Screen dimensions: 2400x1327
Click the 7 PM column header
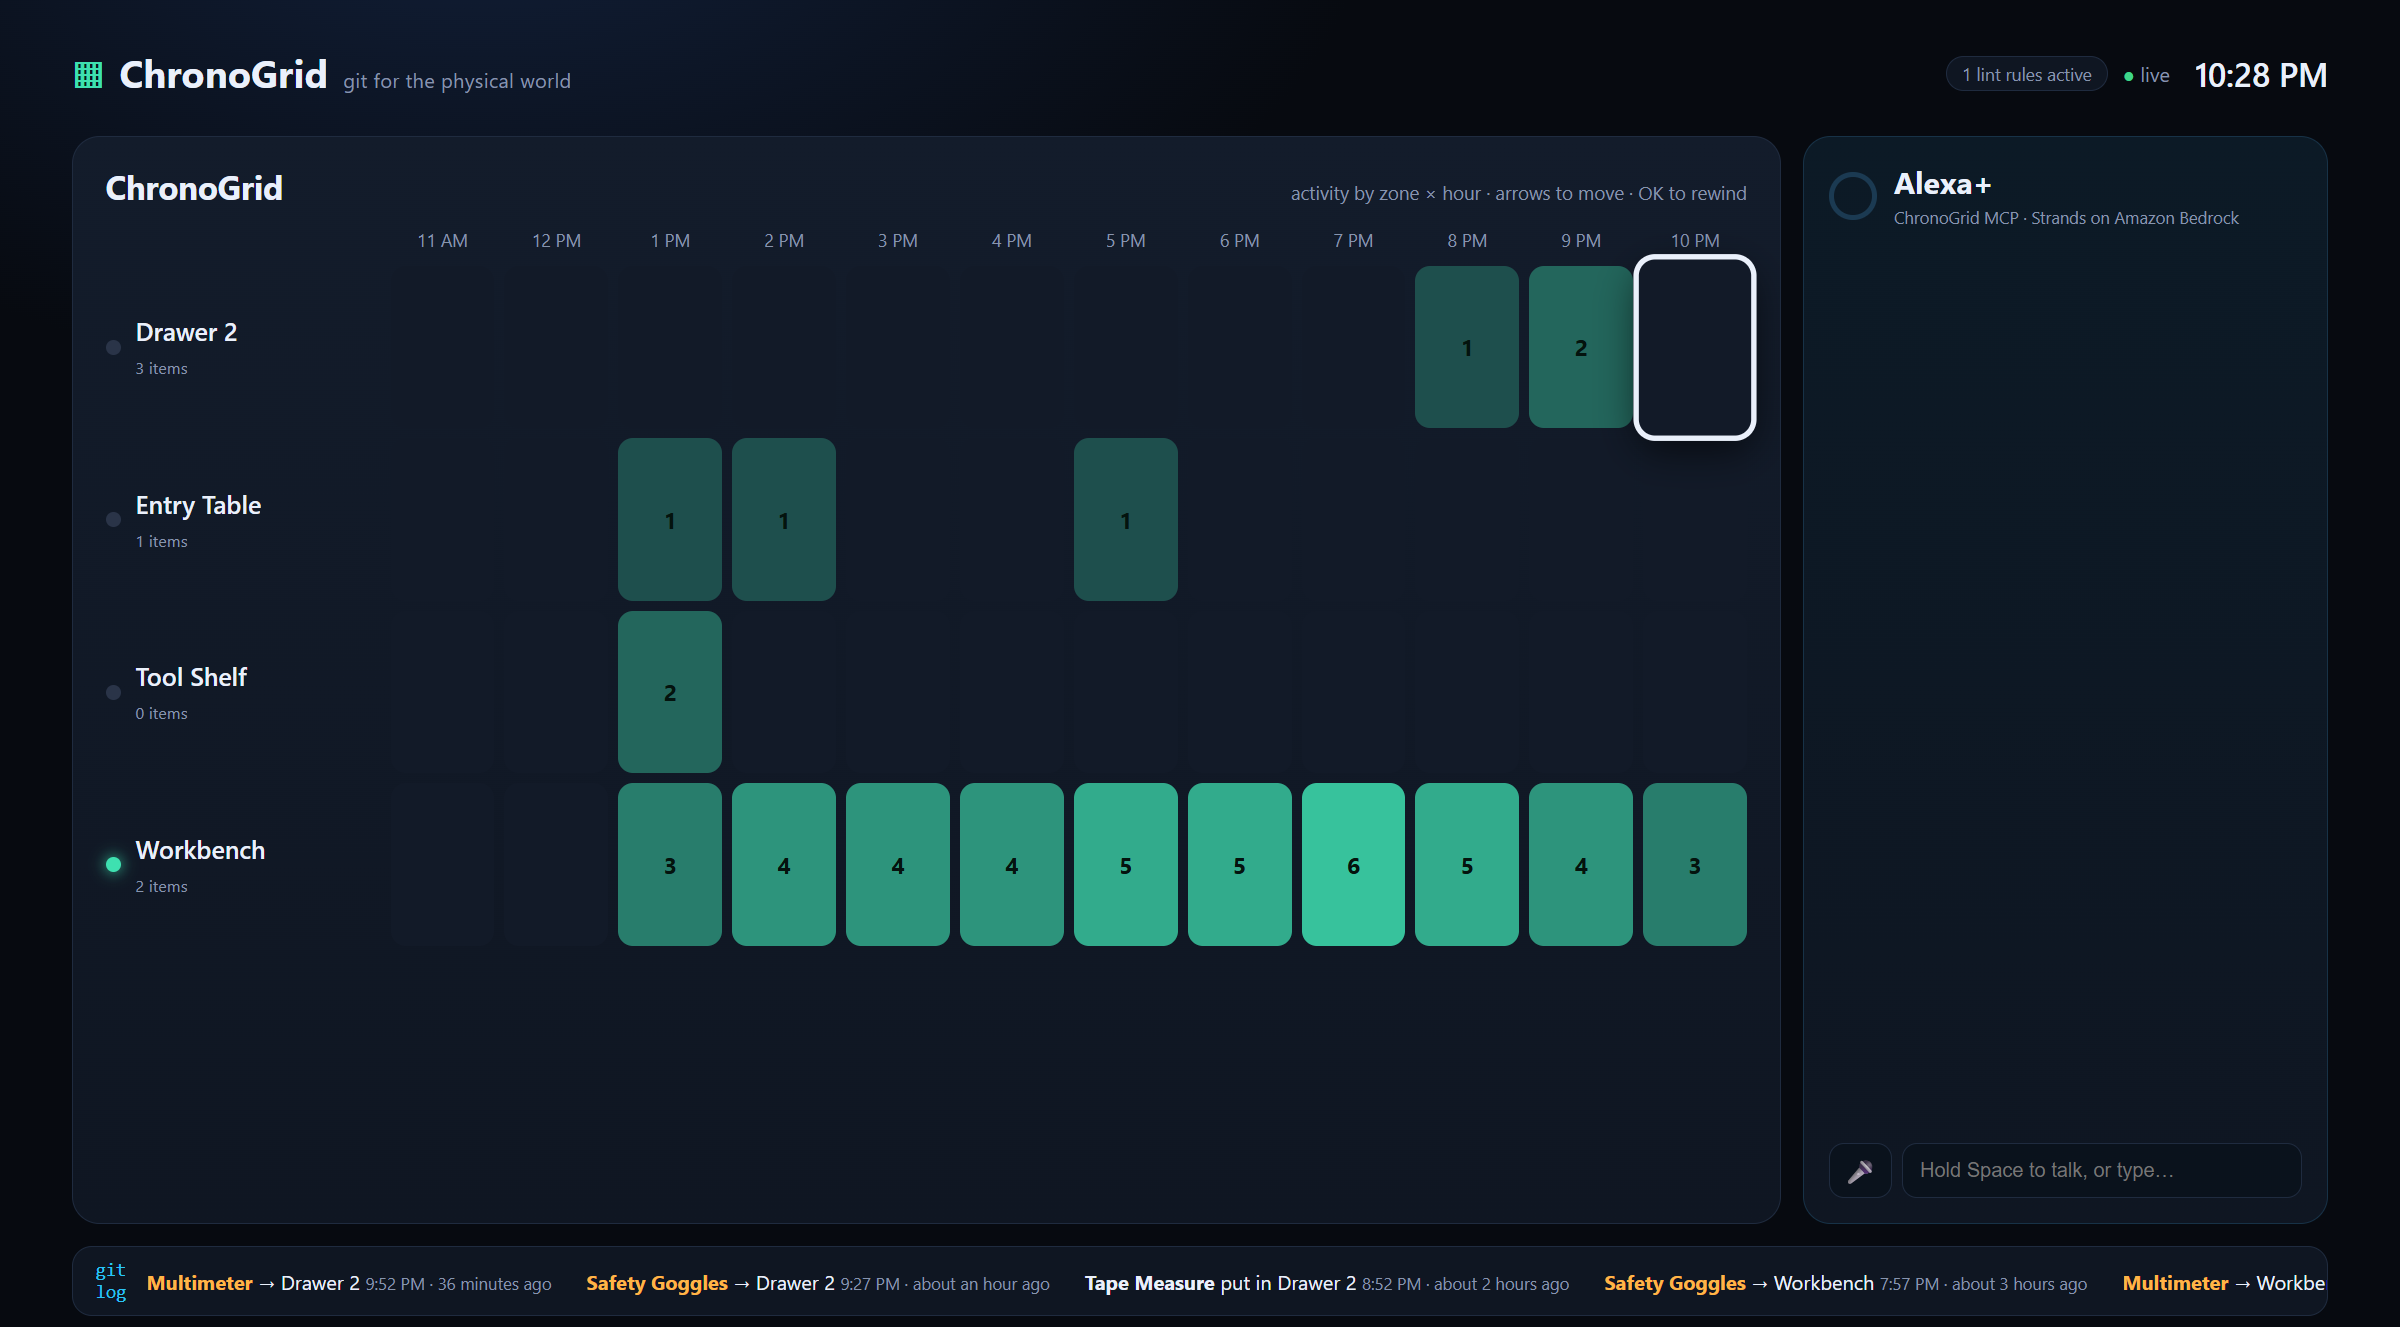point(1353,241)
